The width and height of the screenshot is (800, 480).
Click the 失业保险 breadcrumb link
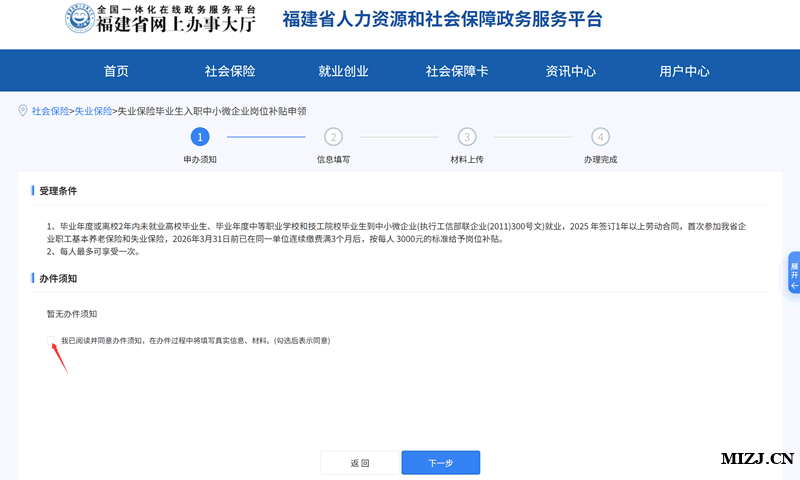[93, 111]
